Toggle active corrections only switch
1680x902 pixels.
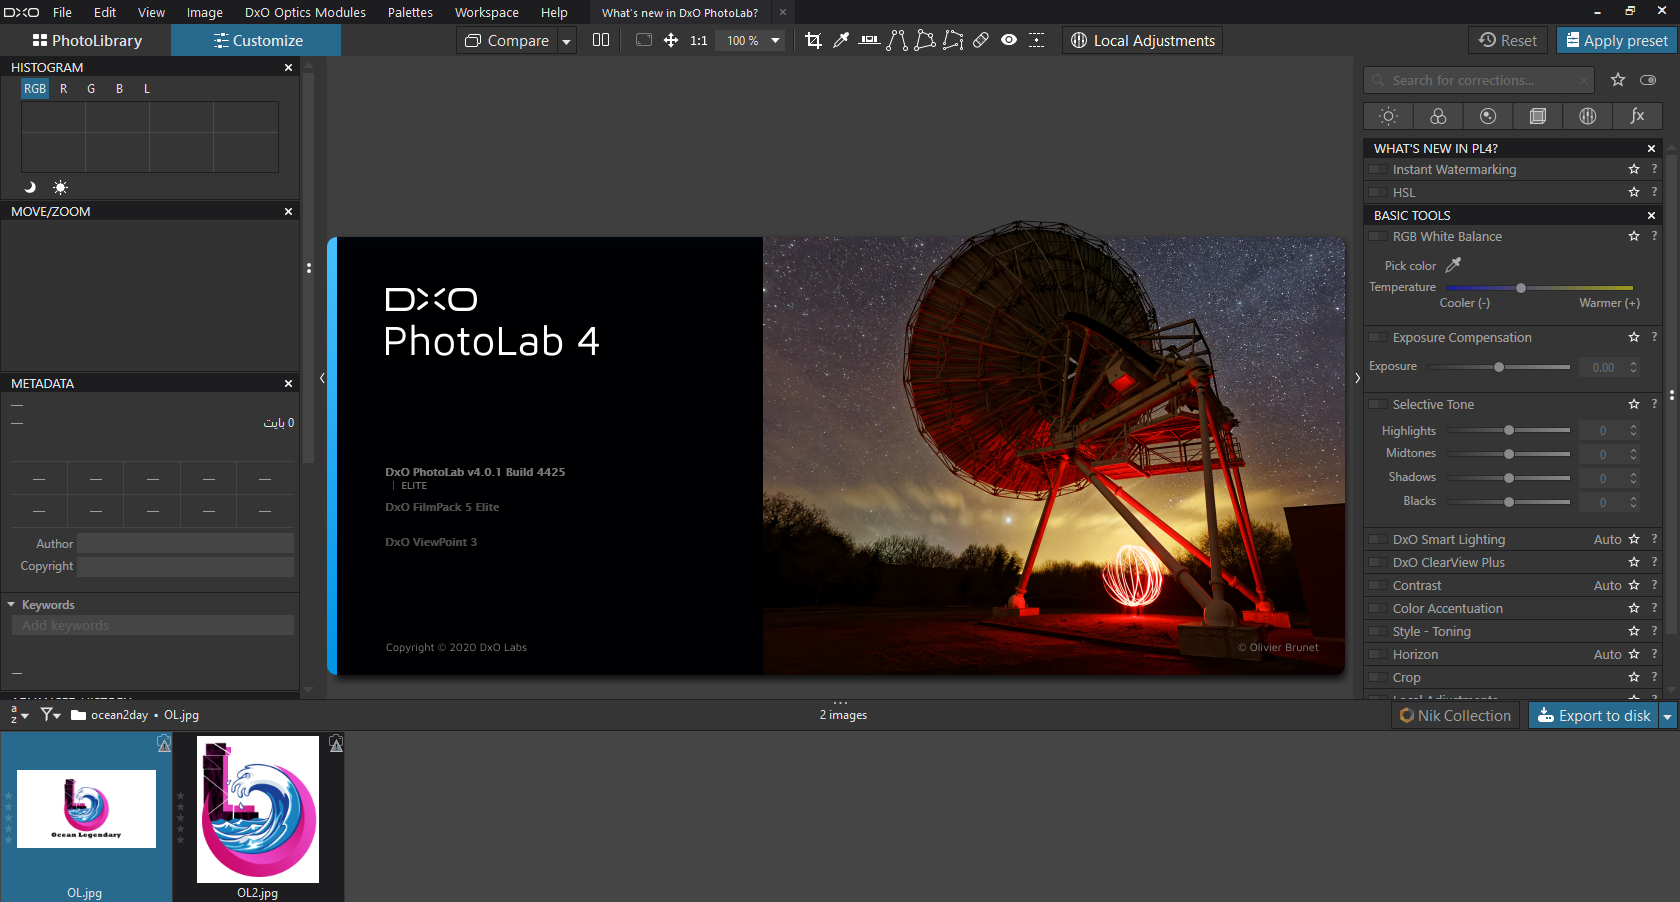pyautogui.click(x=1648, y=80)
